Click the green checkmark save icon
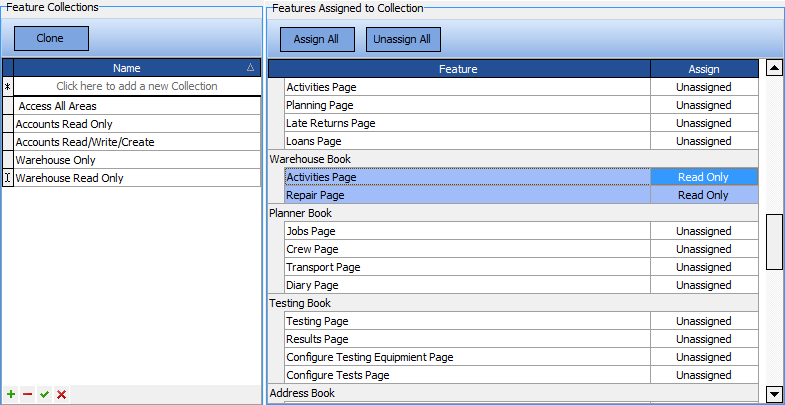 click(44, 395)
